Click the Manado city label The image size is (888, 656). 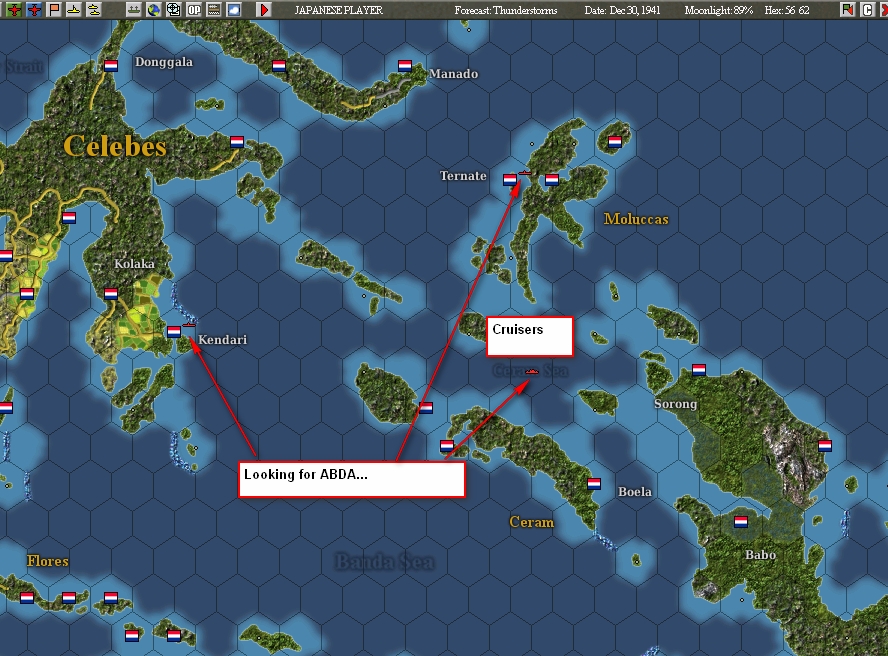click(x=454, y=74)
